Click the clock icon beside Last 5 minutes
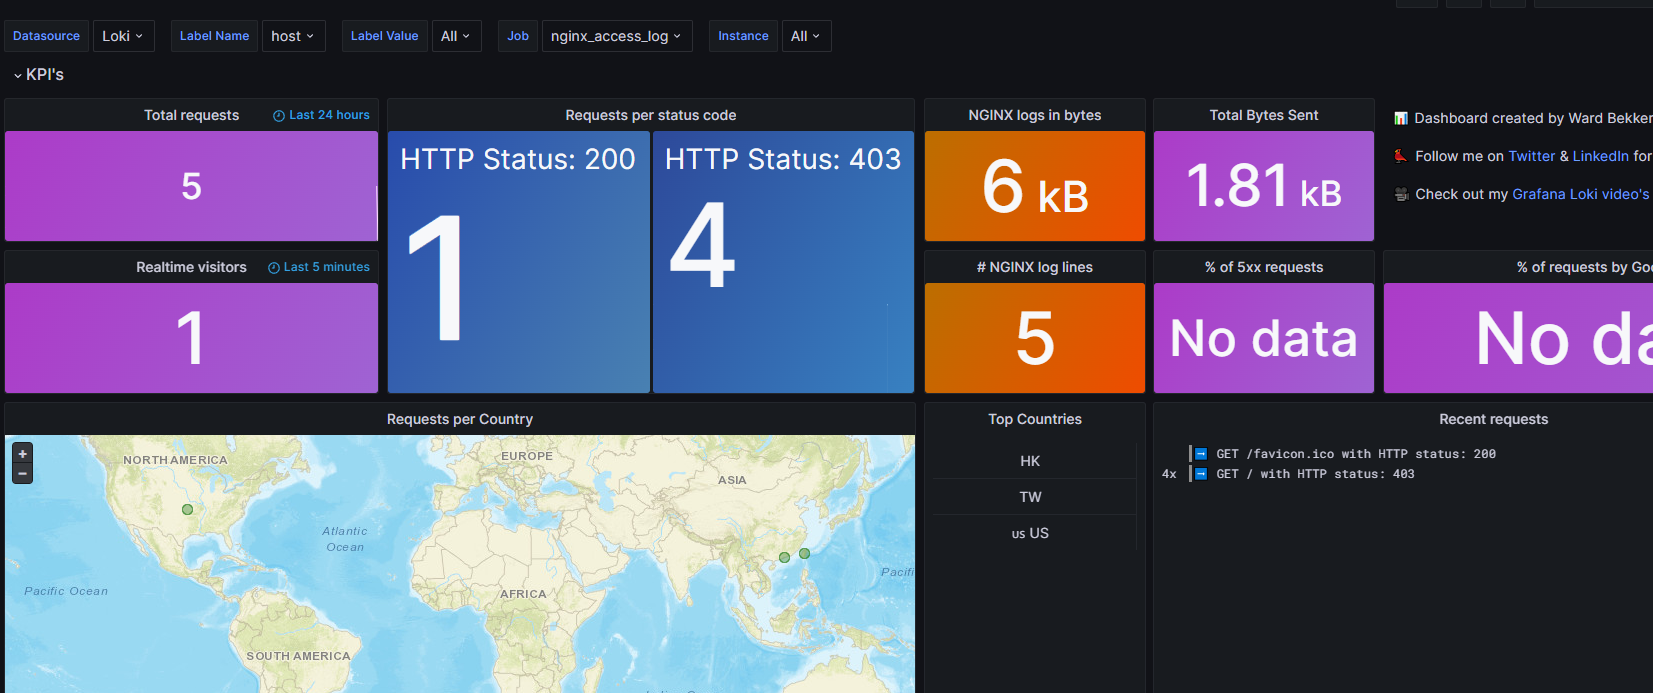 pyautogui.click(x=273, y=268)
